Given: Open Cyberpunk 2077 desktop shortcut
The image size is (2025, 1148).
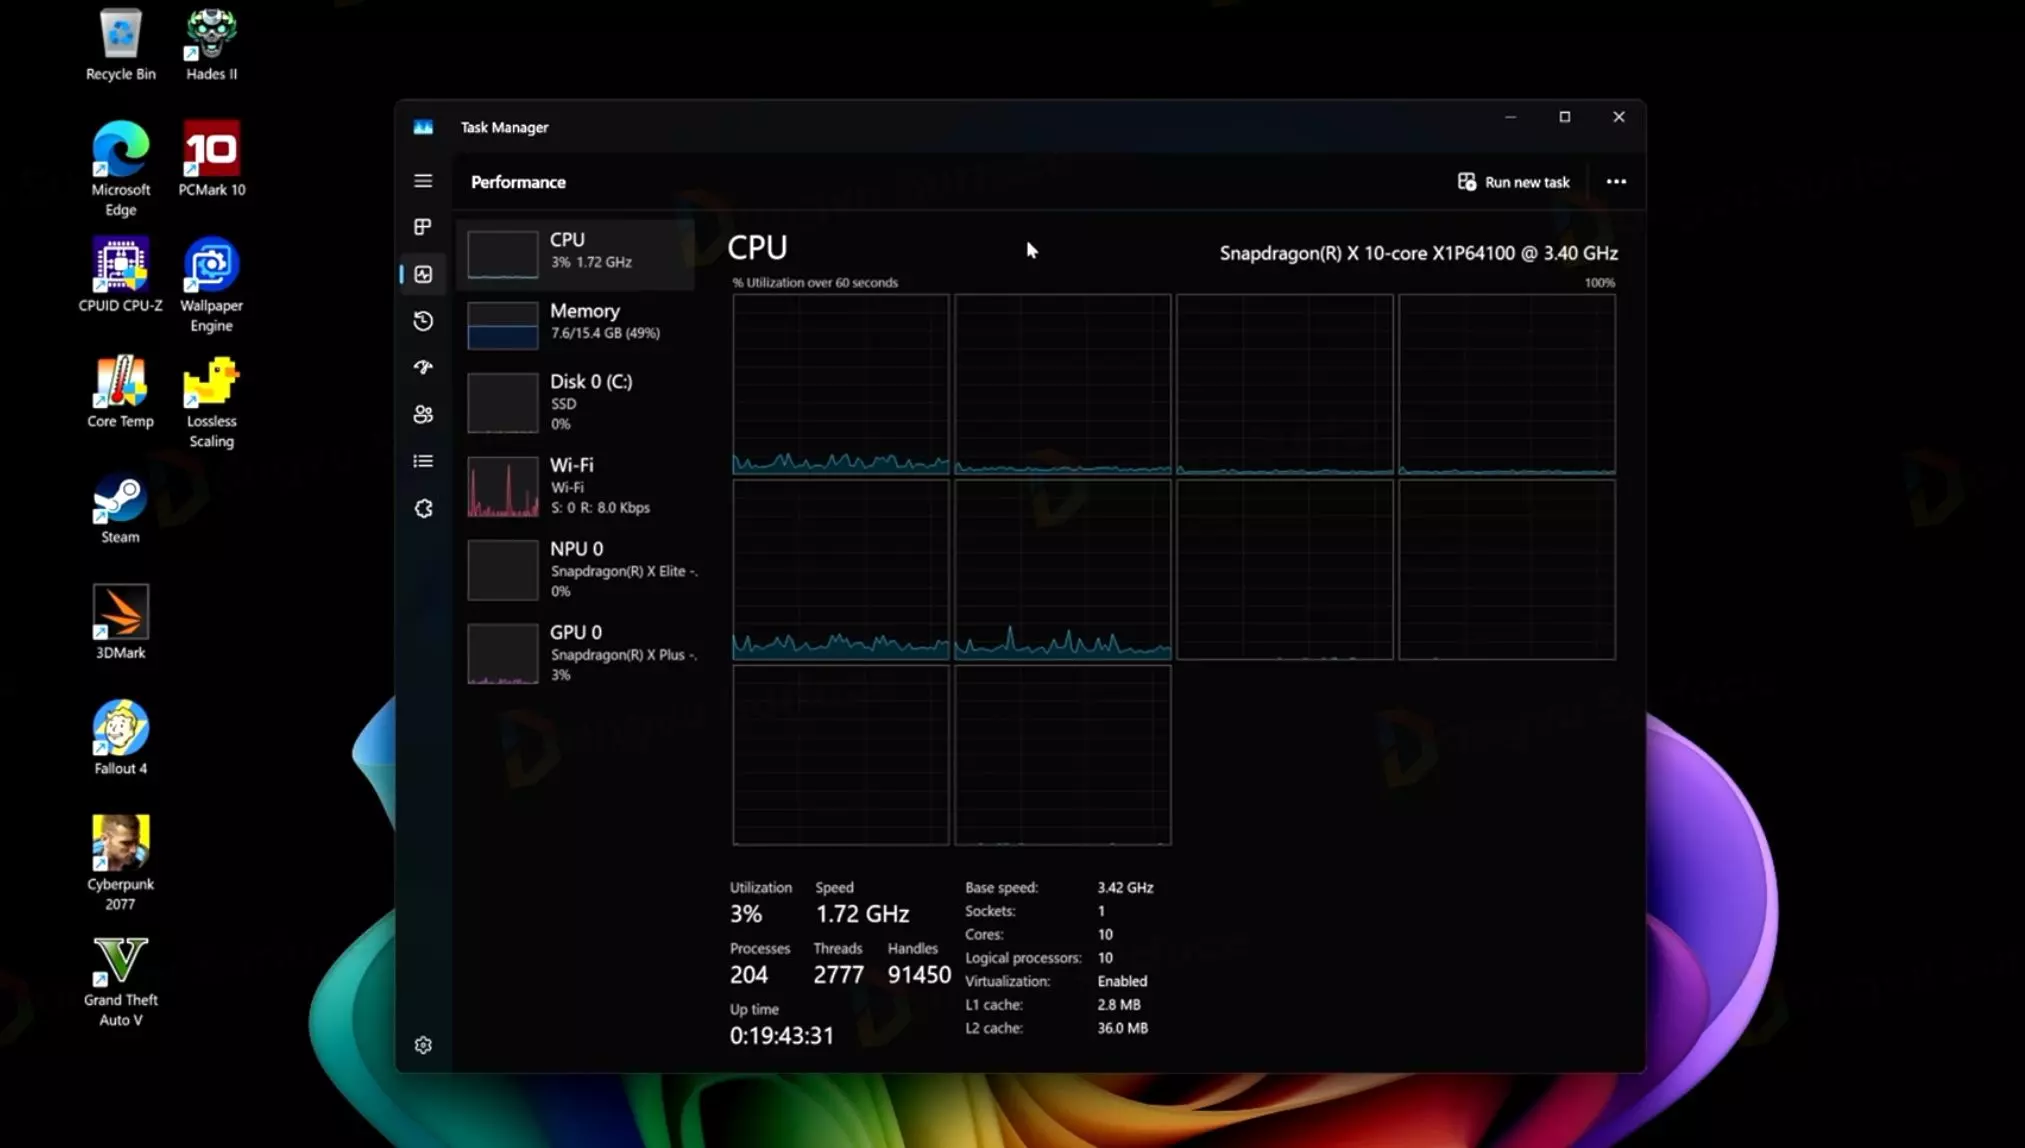Looking at the screenshot, I should point(120,864).
